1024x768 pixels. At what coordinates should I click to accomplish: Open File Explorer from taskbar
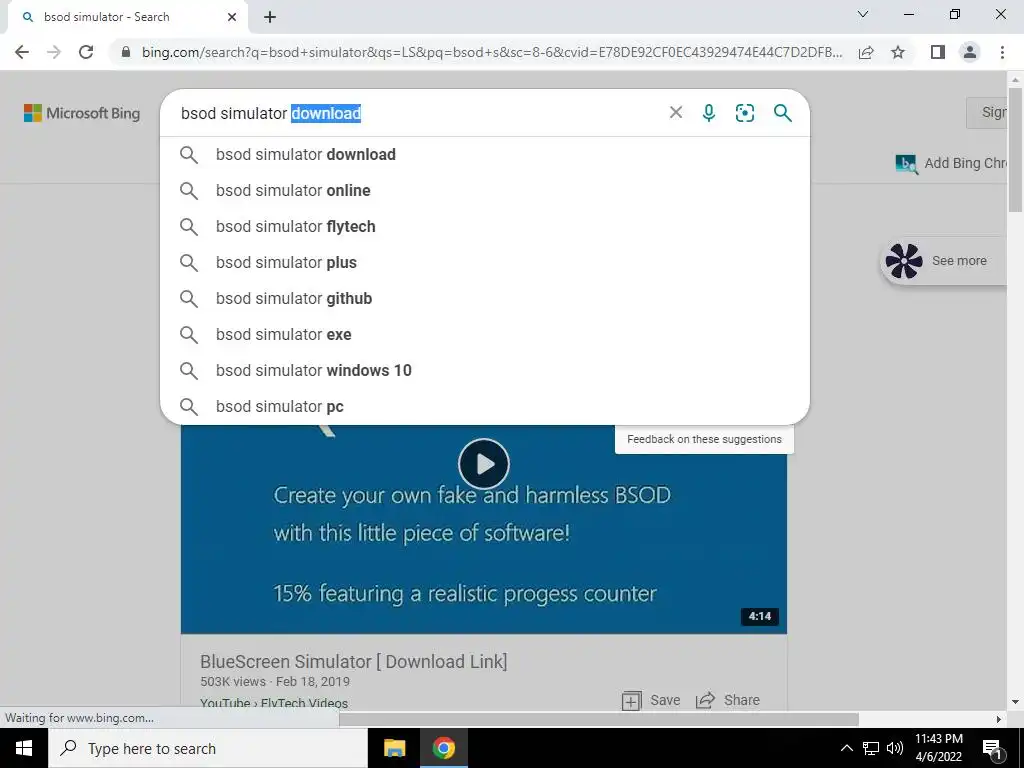pyautogui.click(x=394, y=748)
